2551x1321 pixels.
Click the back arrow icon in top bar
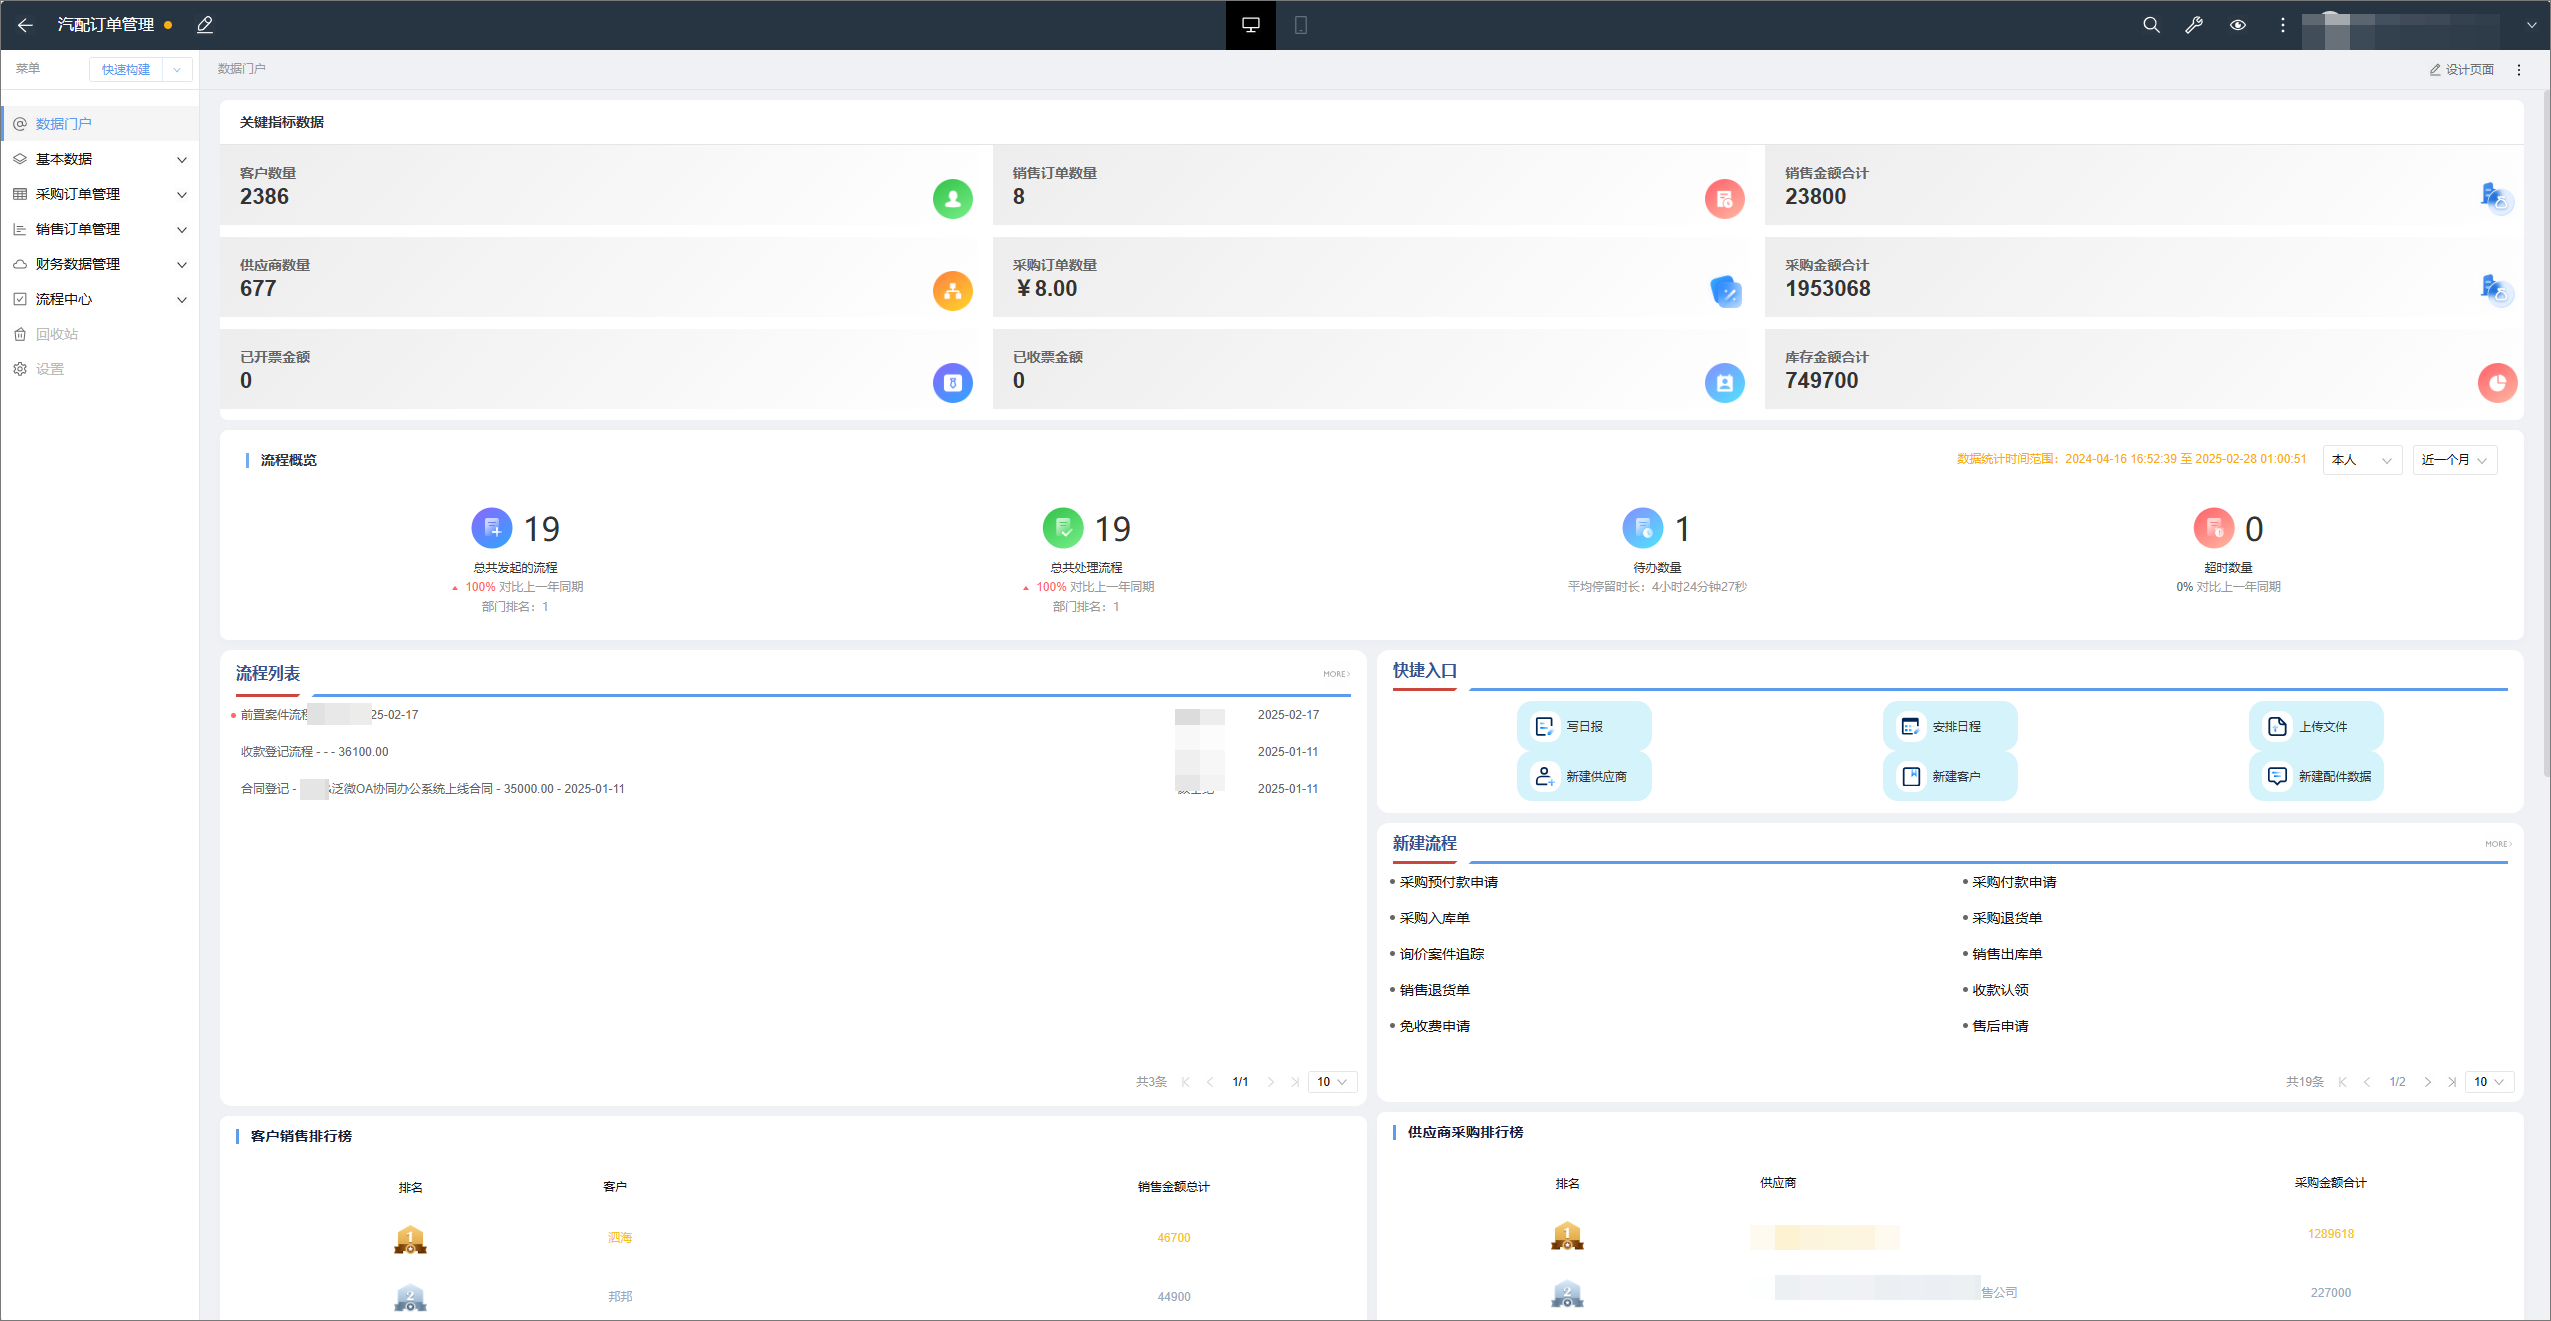(x=26, y=25)
